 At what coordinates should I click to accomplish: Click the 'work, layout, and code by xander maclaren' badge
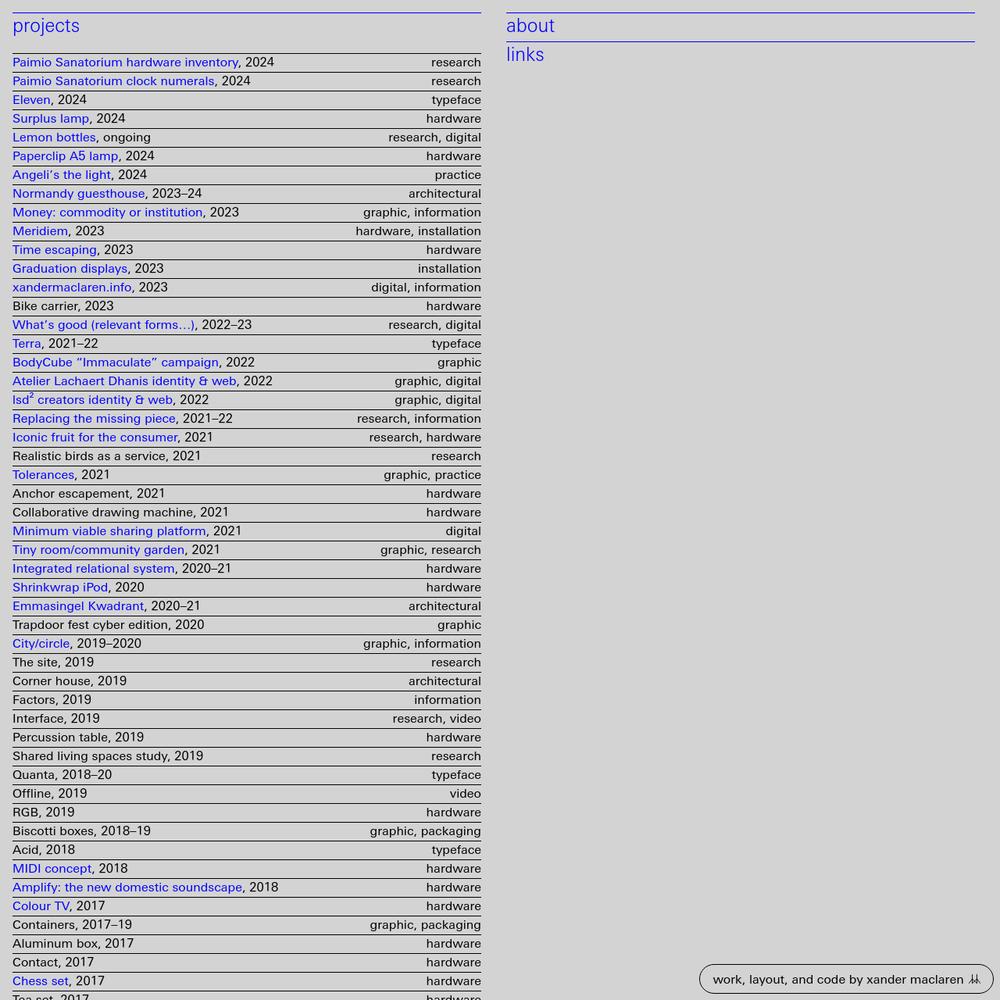(846, 979)
